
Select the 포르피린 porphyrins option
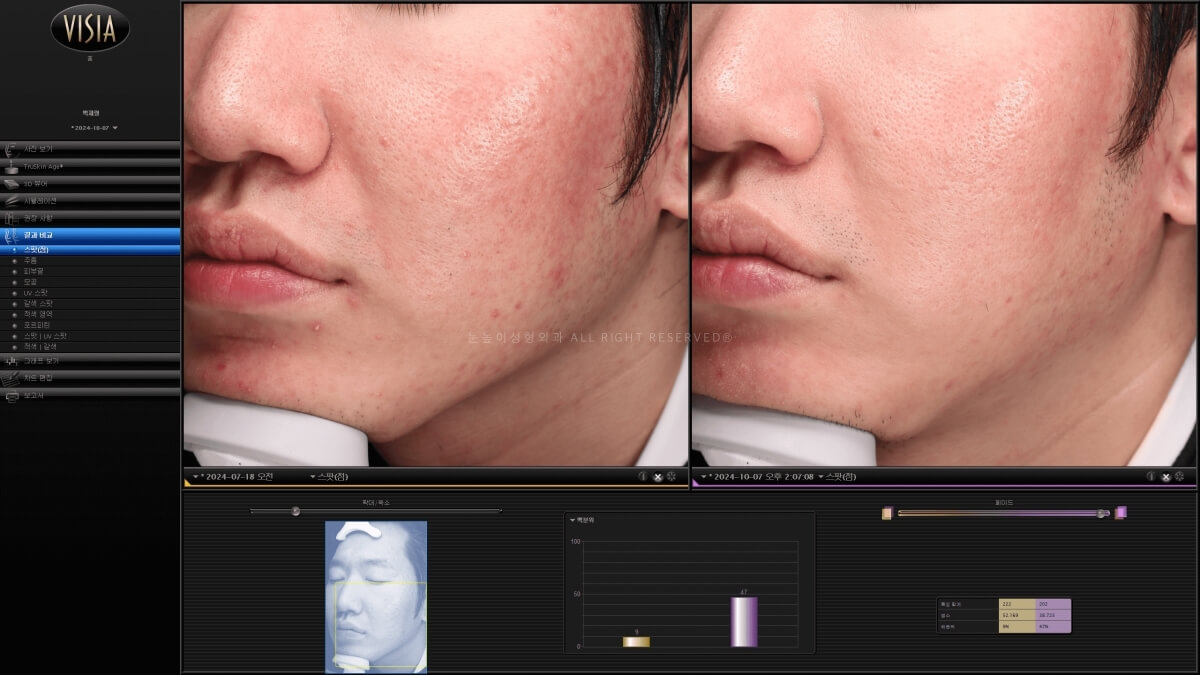coord(90,325)
